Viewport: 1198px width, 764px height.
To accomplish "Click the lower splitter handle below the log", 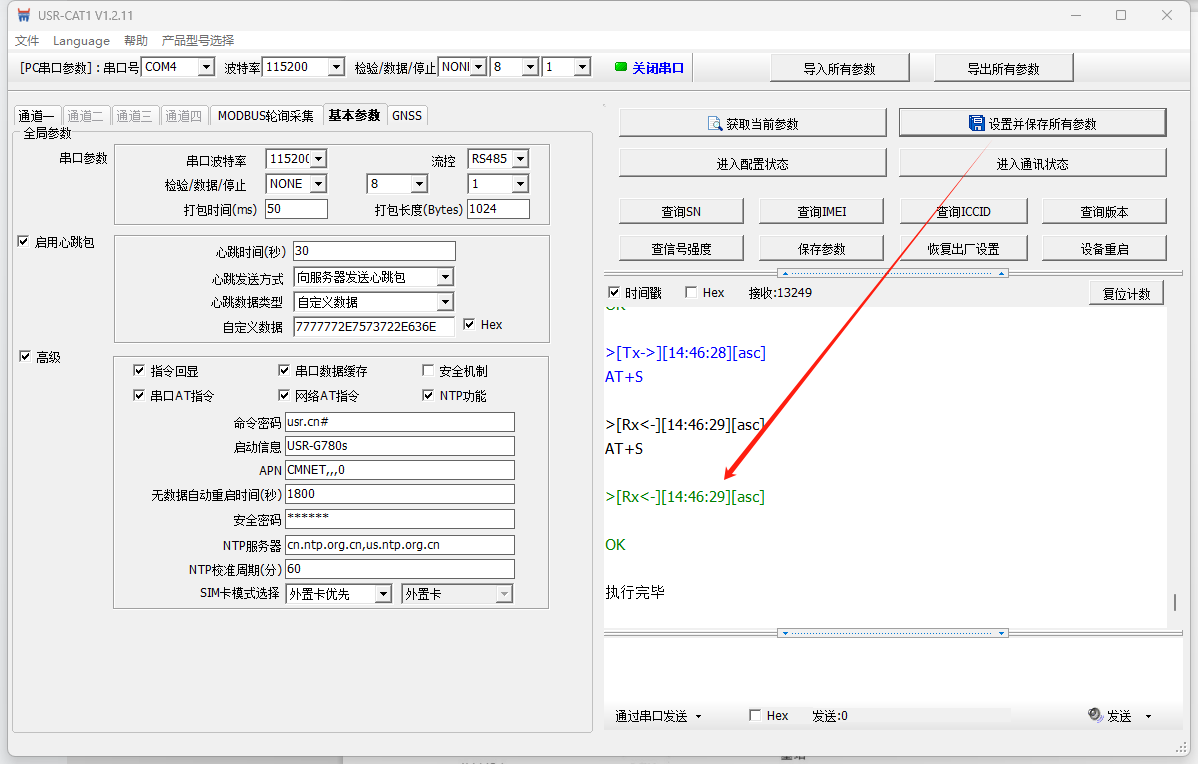I will (892, 633).
